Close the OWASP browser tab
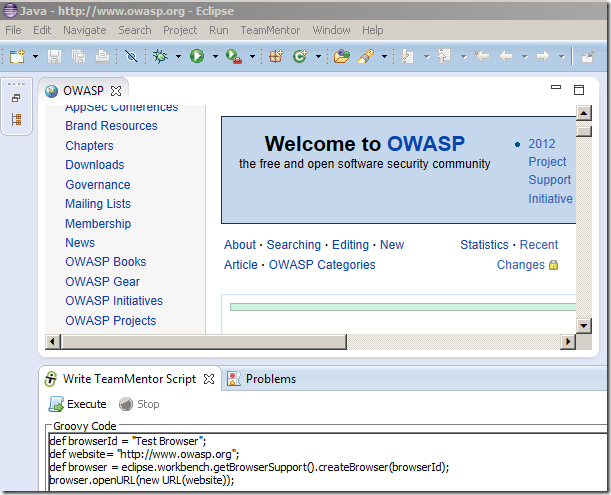 coord(116,92)
